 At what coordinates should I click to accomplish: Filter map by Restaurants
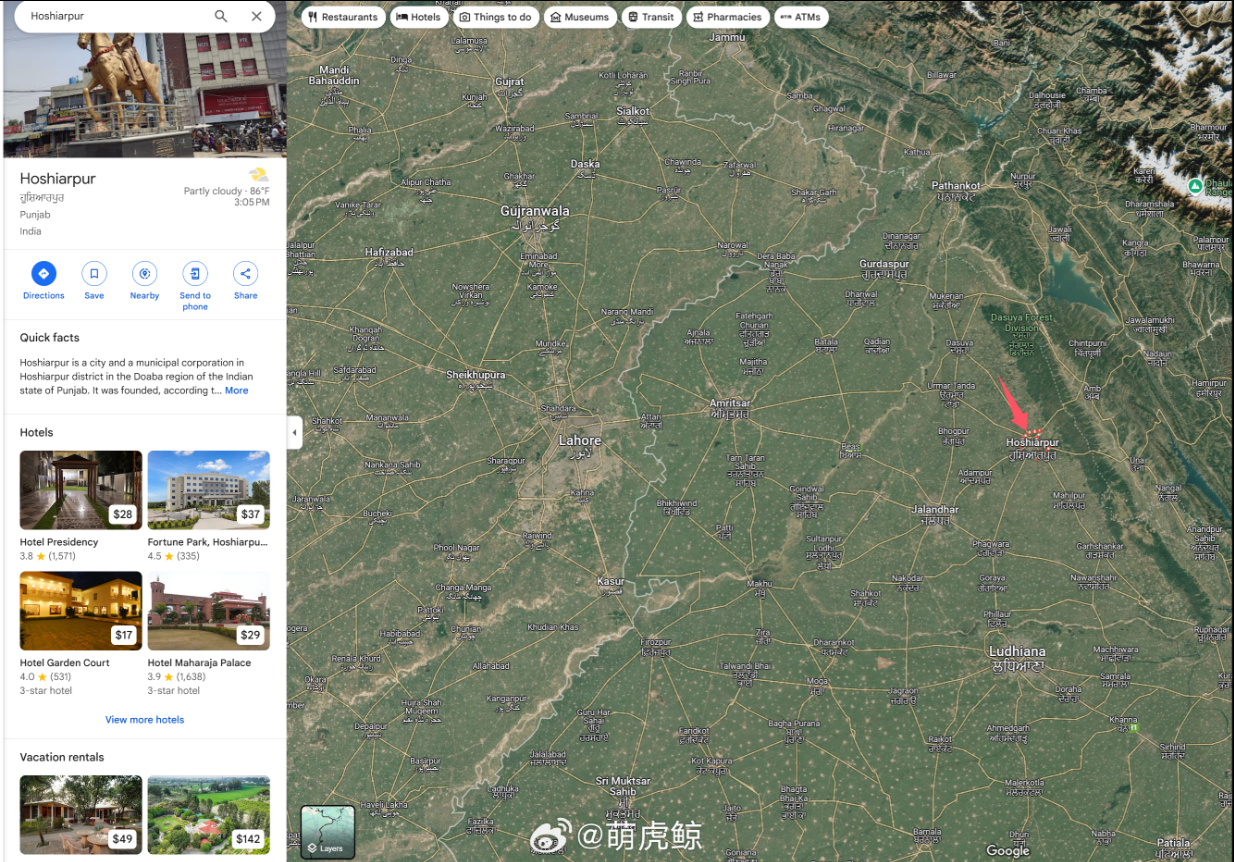point(343,17)
